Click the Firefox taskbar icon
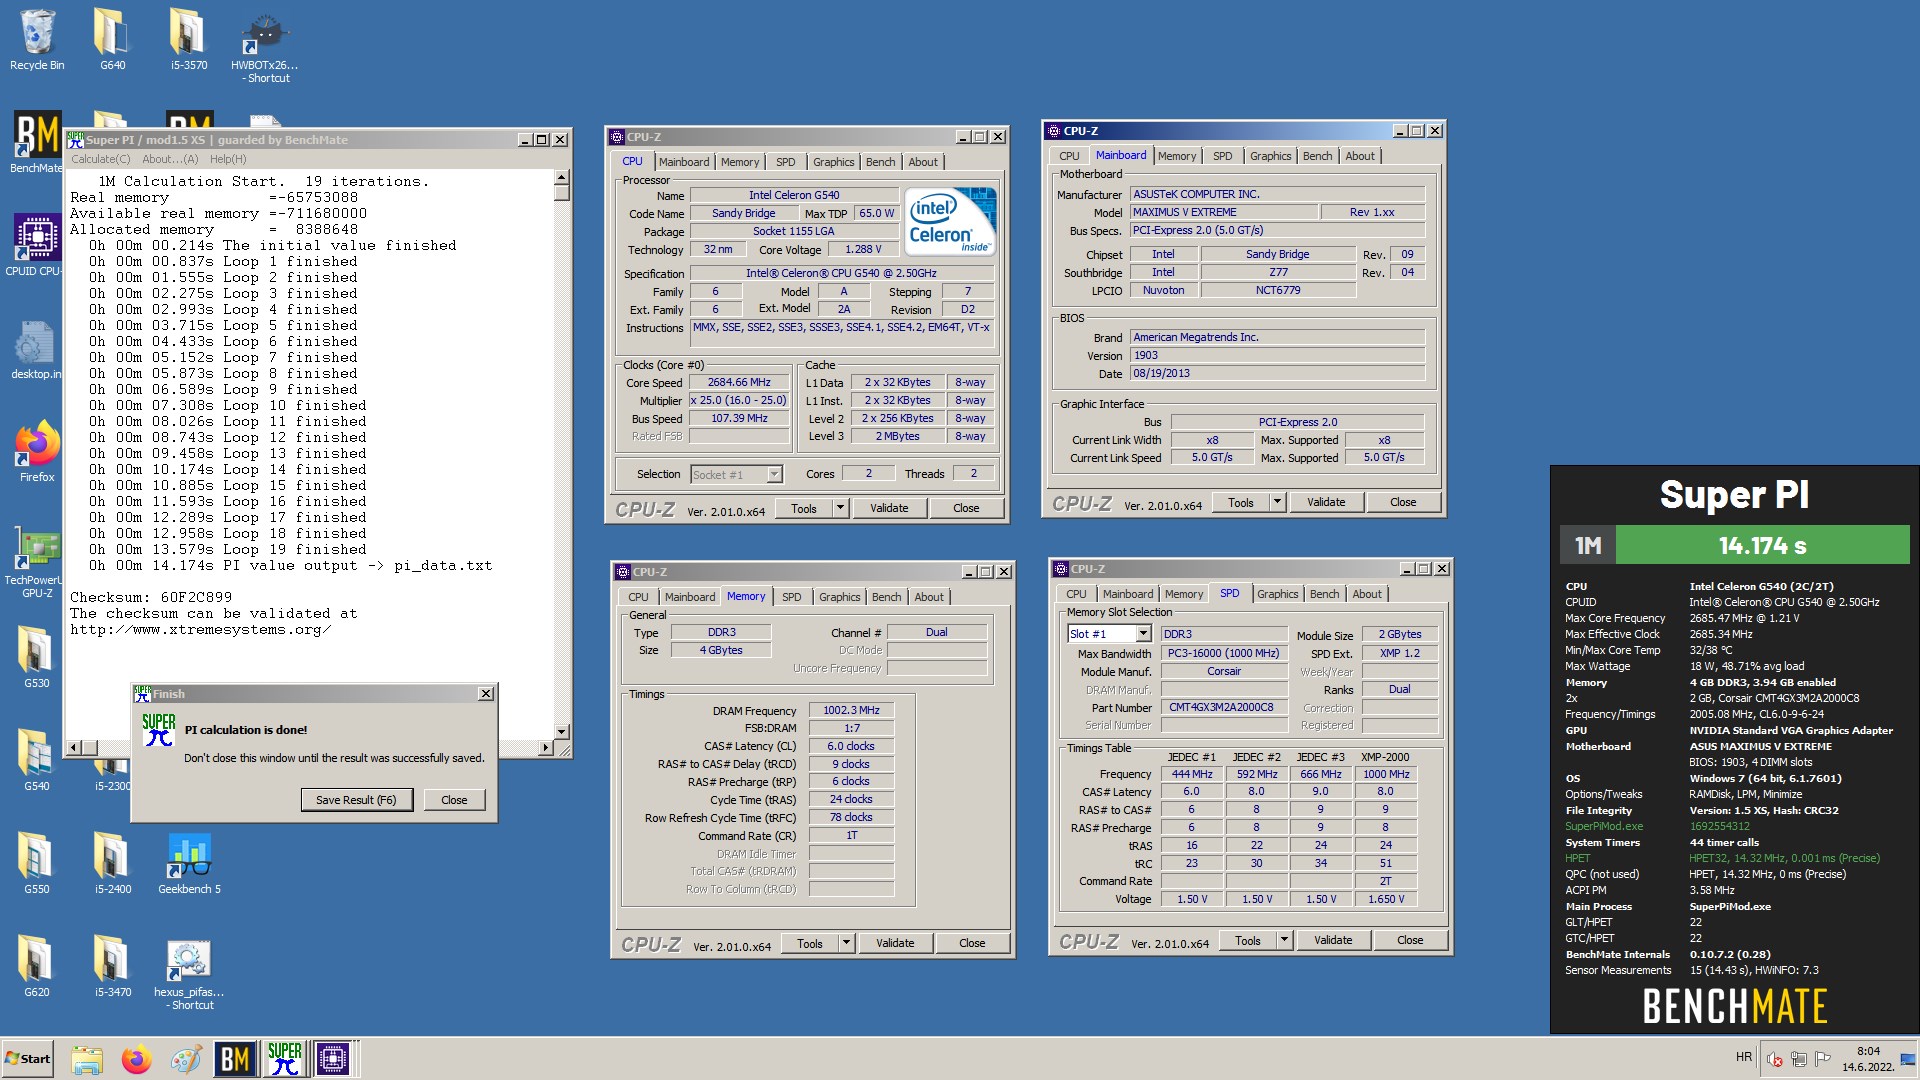Image resolution: width=1920 pixels, height=1080 pixels. [136, 1059]
